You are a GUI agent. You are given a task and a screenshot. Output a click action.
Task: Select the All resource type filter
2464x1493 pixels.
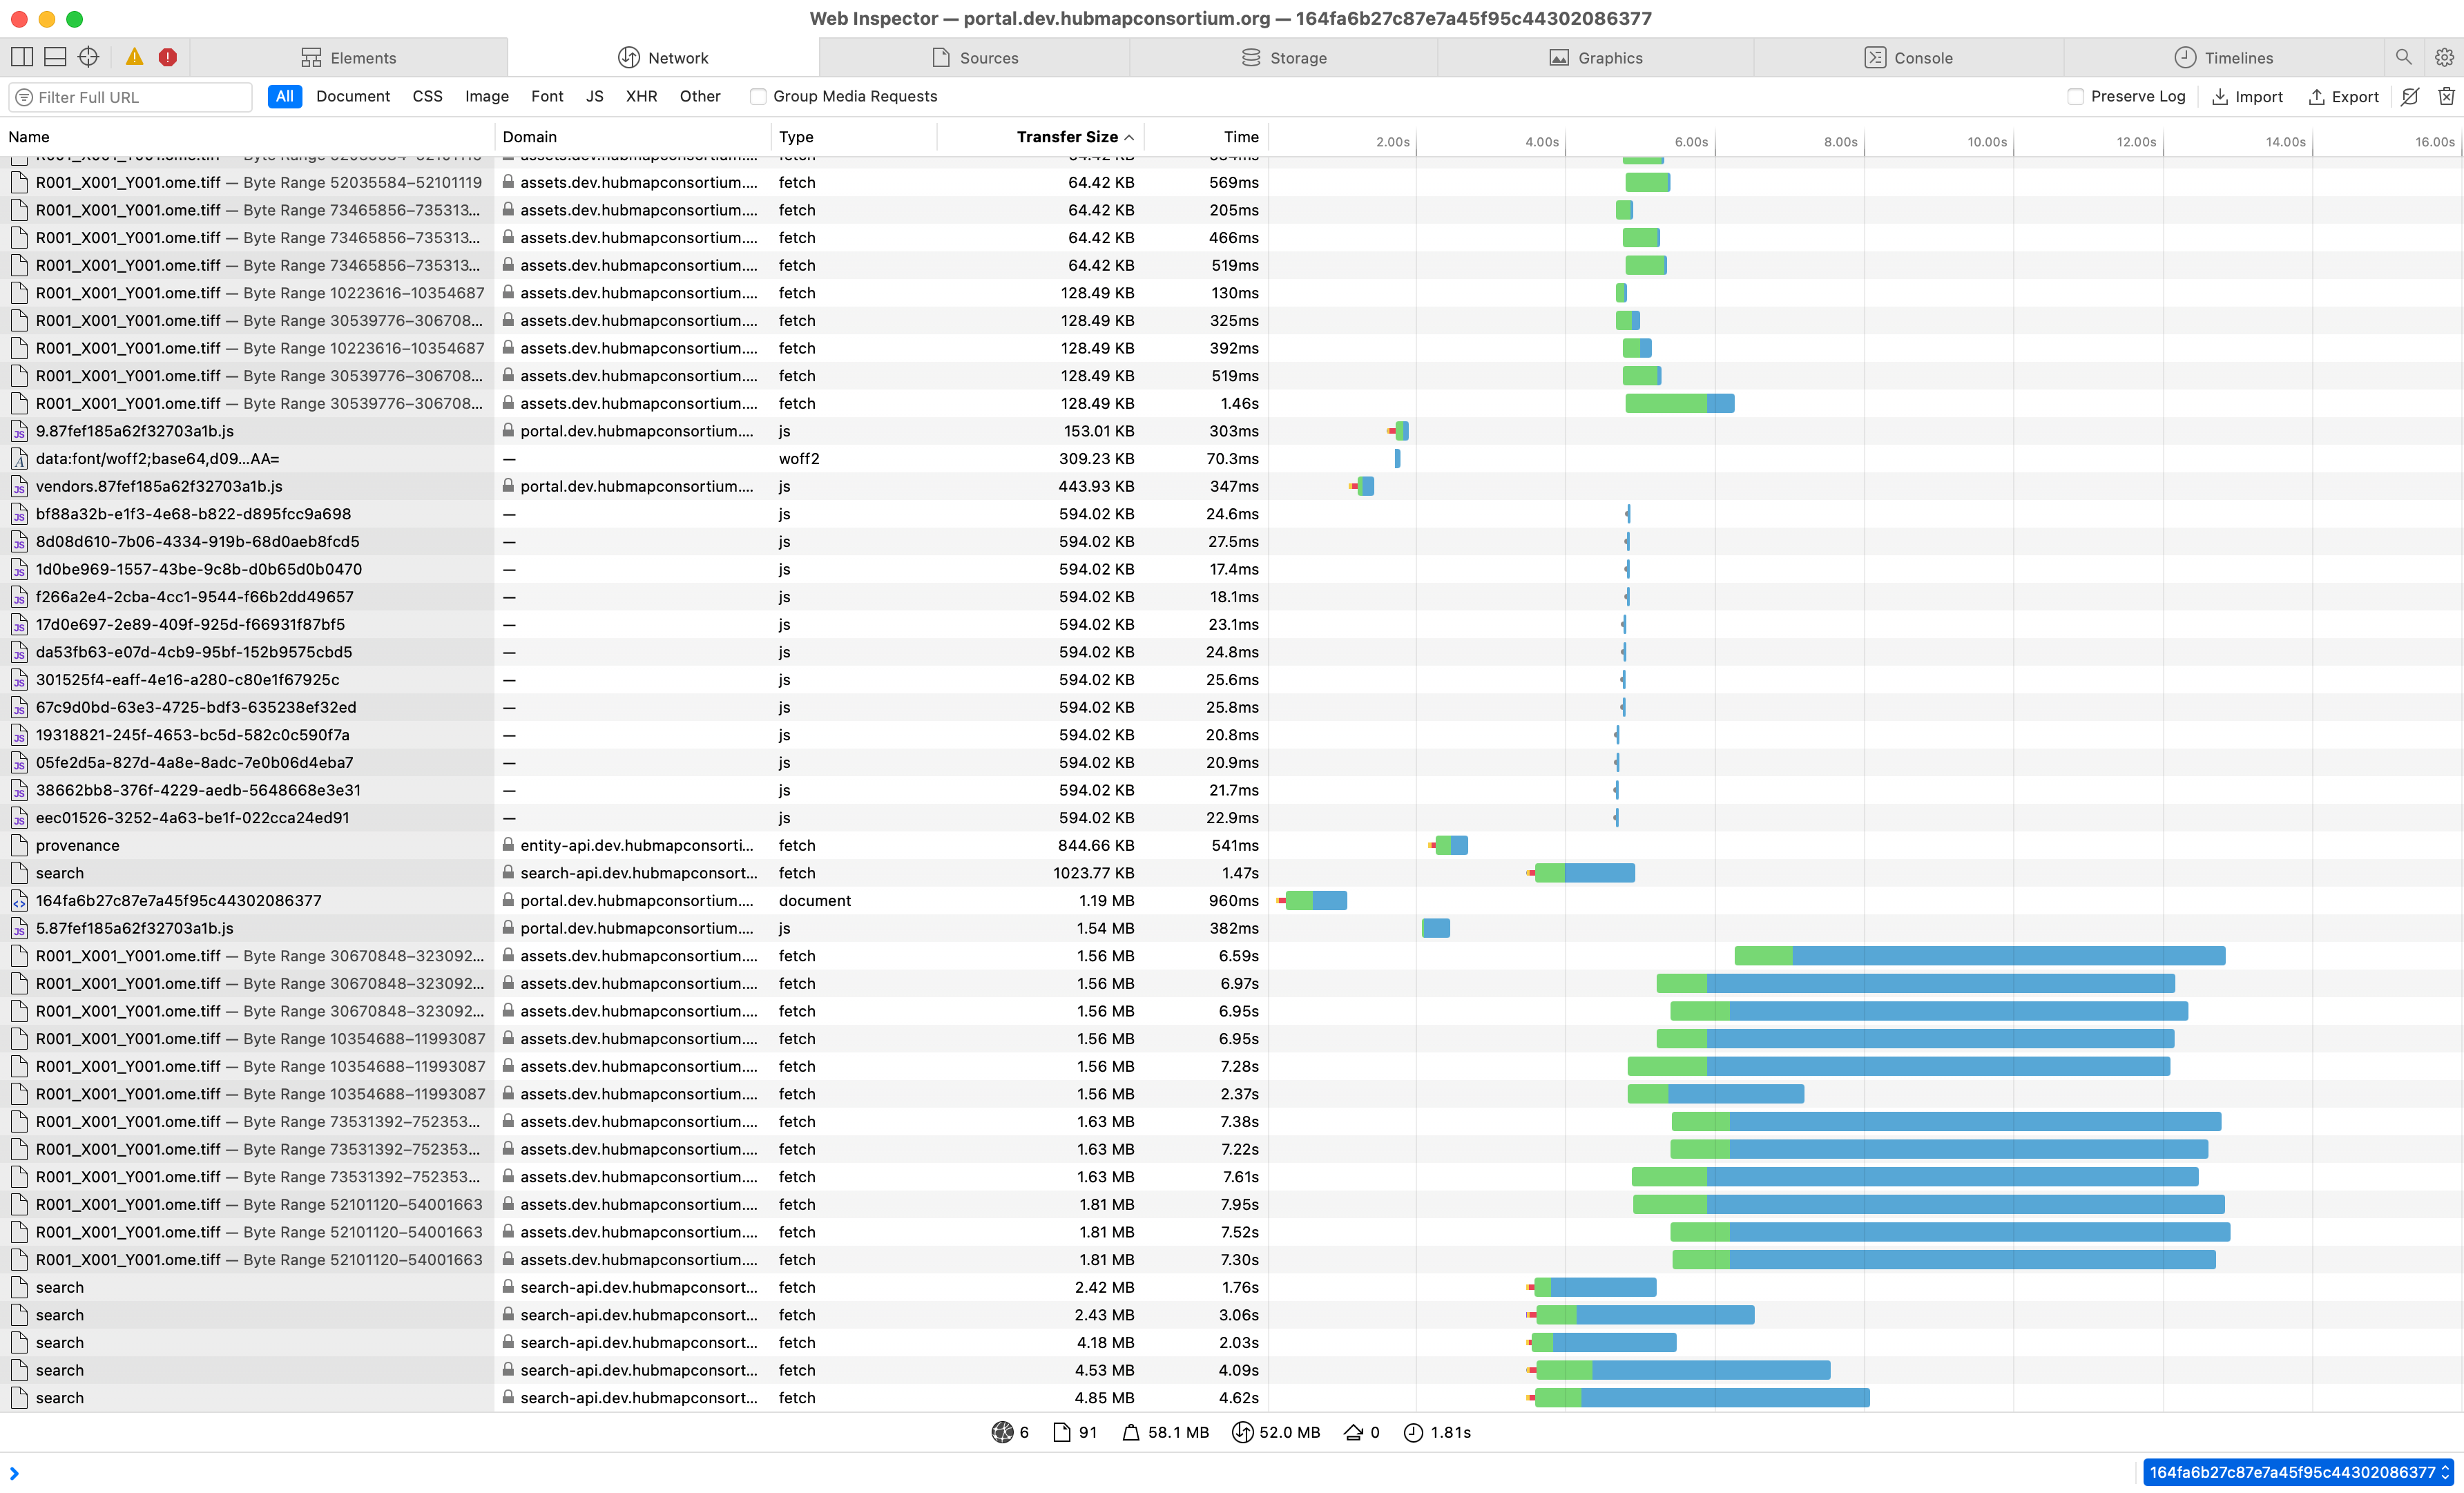[284, 96]
